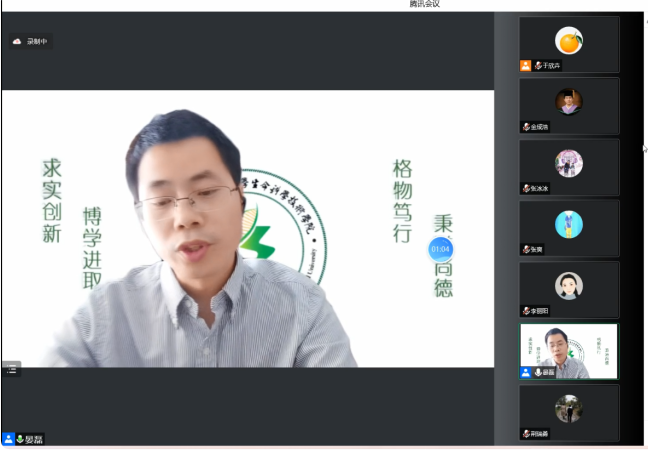
Task: Click the 01:04 blue timer bubble
Action: 440,248
